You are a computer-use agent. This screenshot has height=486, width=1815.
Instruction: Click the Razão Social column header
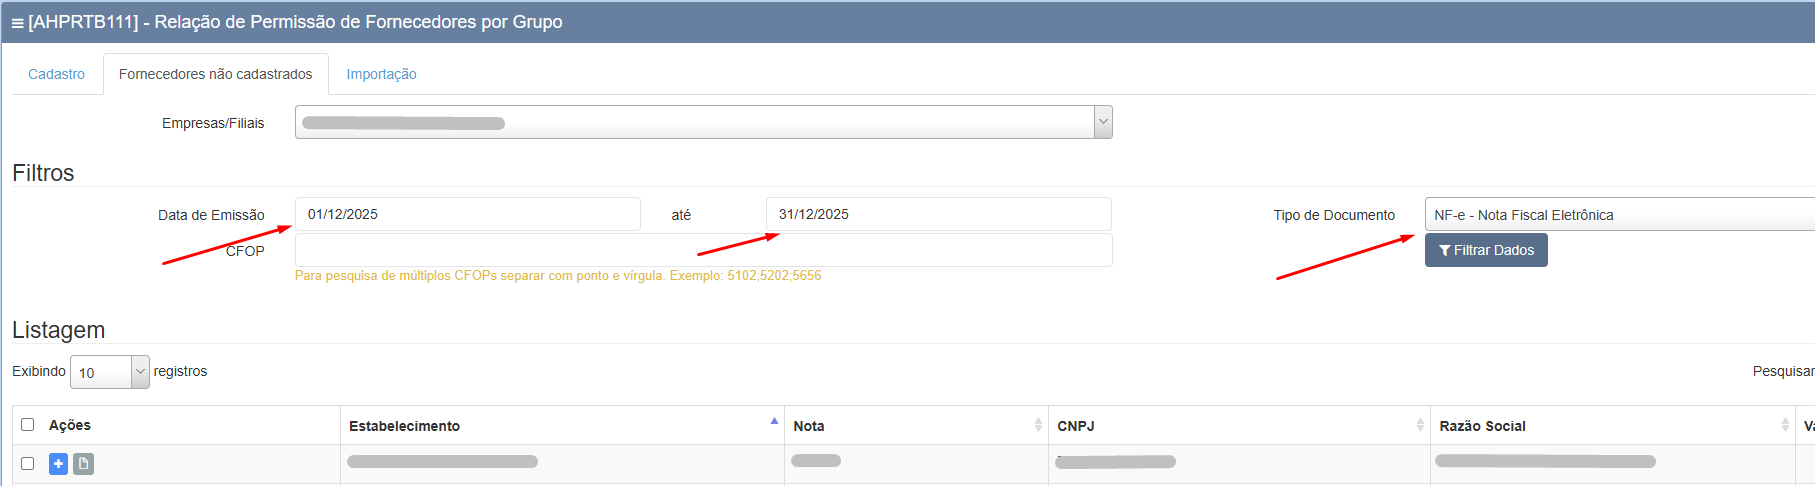click(x=1482, y=426)
